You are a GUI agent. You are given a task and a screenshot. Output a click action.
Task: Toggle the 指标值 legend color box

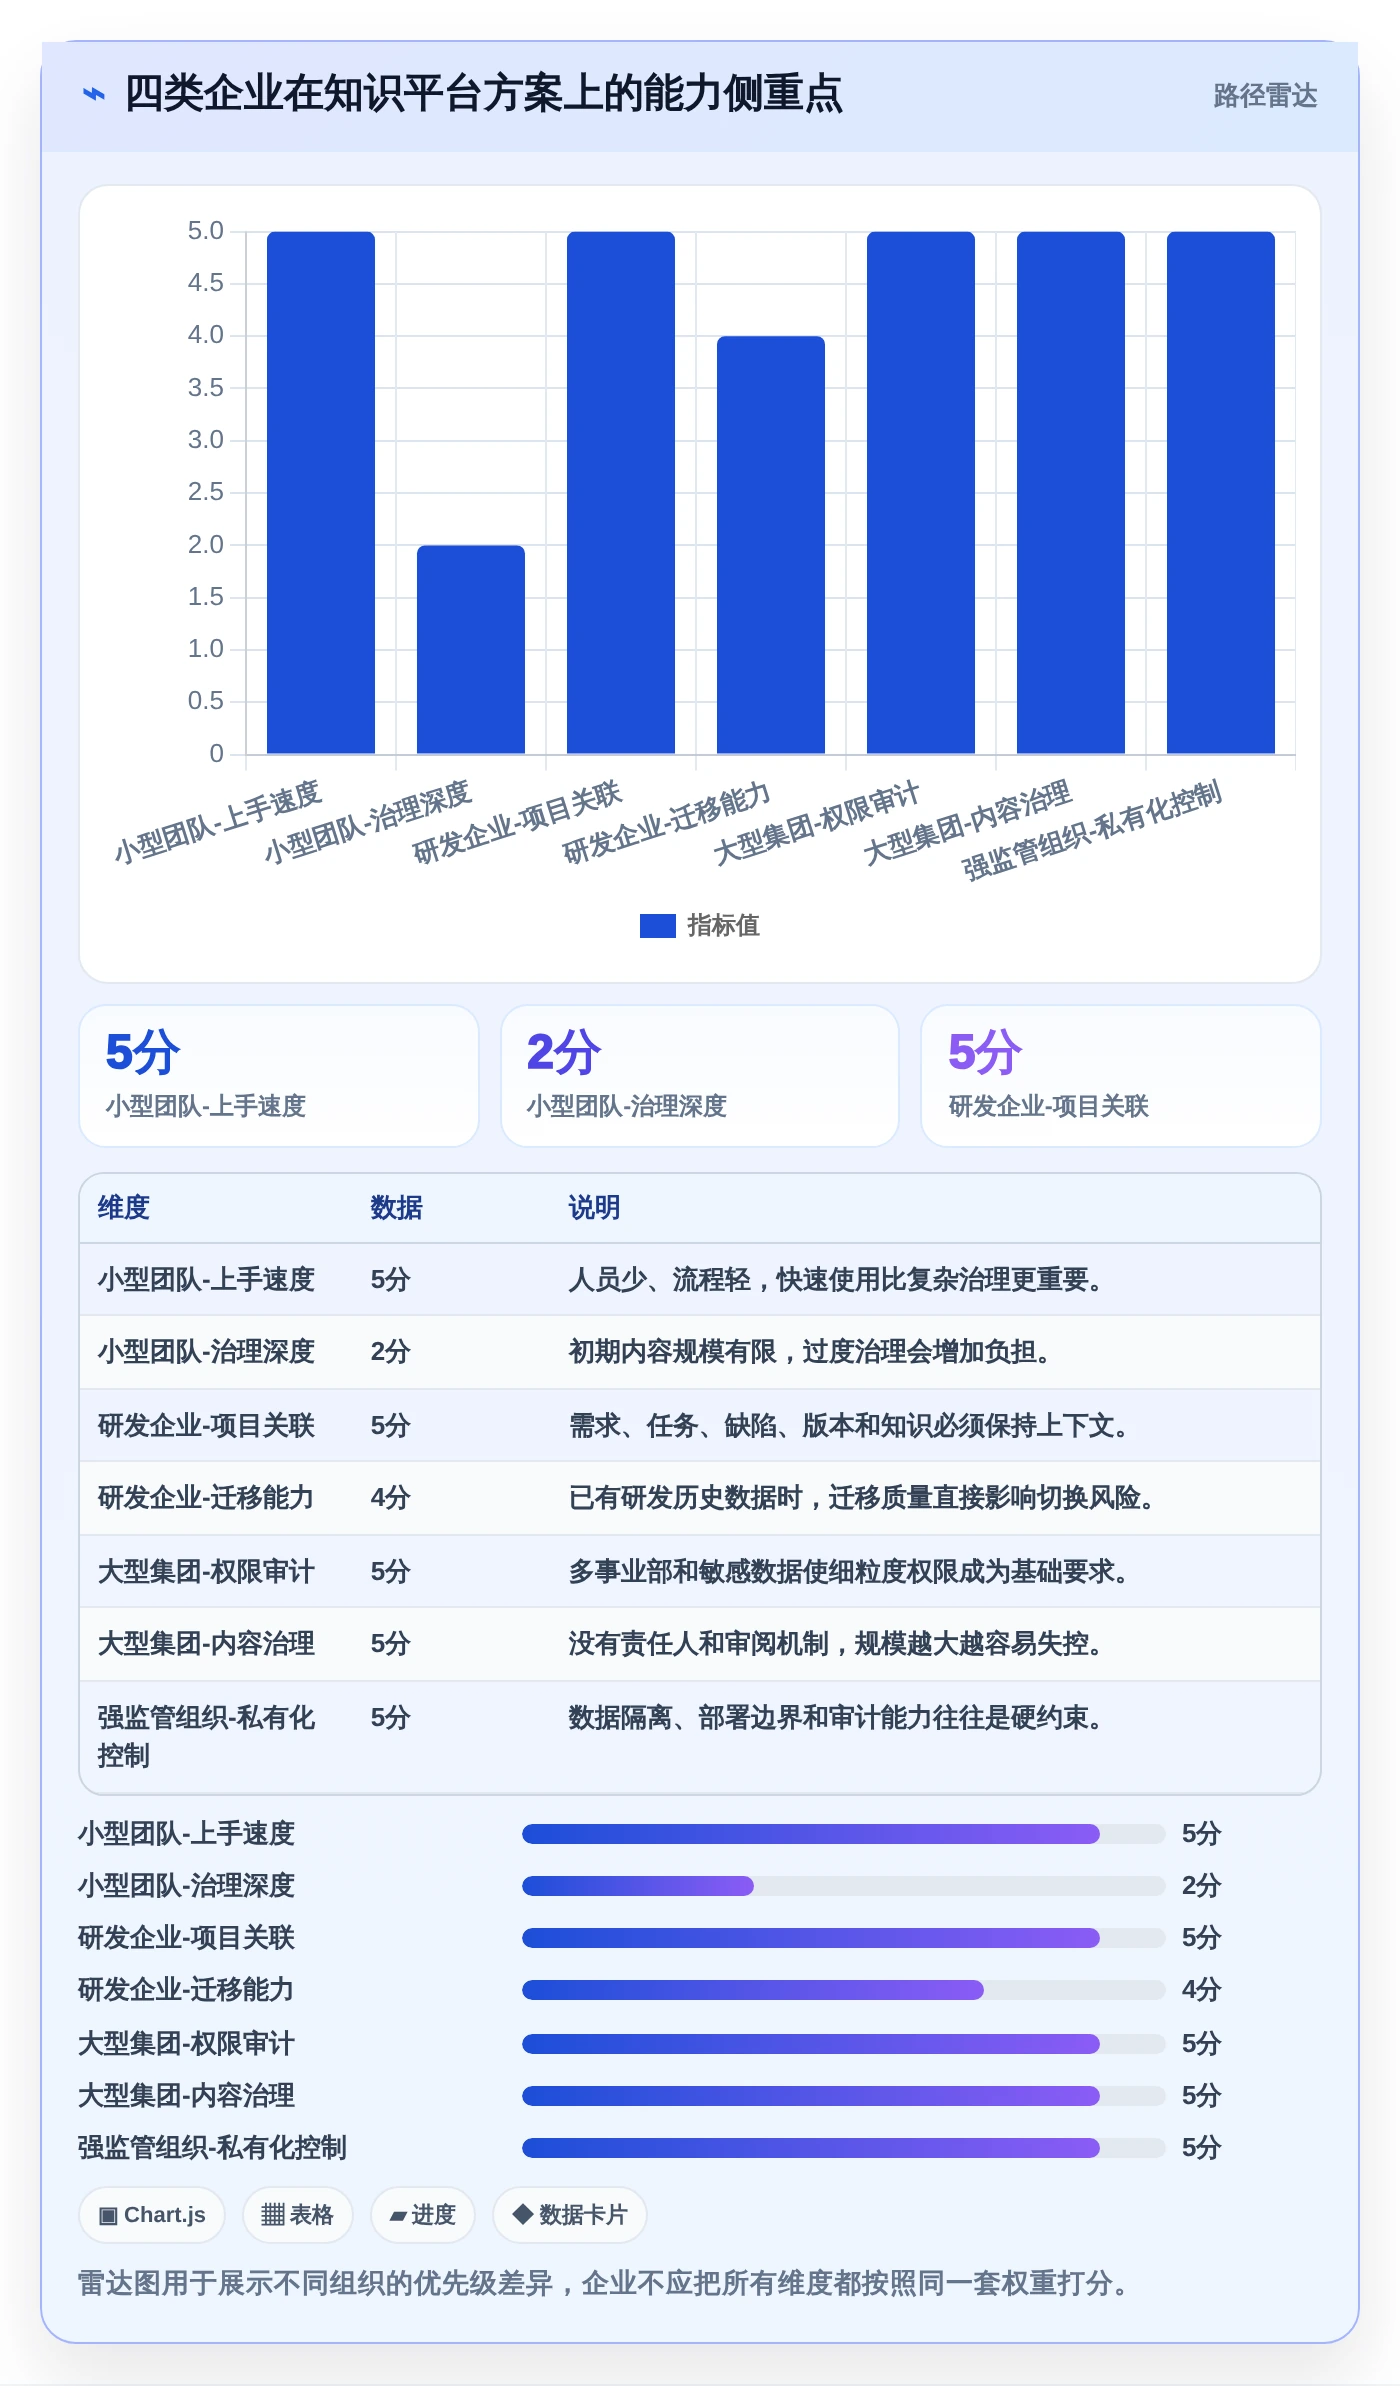click(657, 926)
